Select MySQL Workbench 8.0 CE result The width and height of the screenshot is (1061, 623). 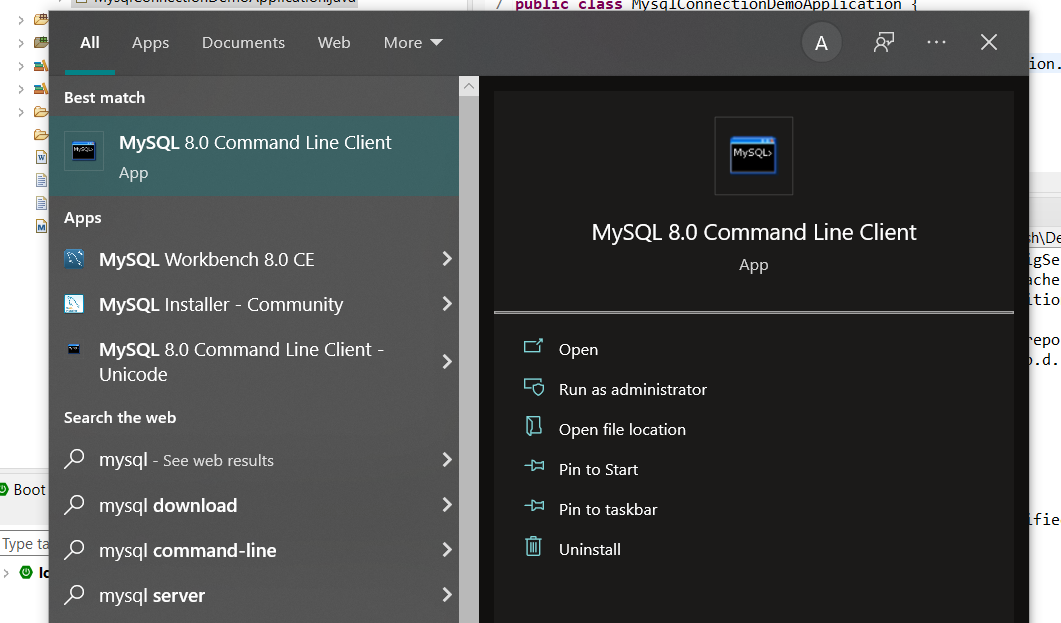click(x=254, y=259)
